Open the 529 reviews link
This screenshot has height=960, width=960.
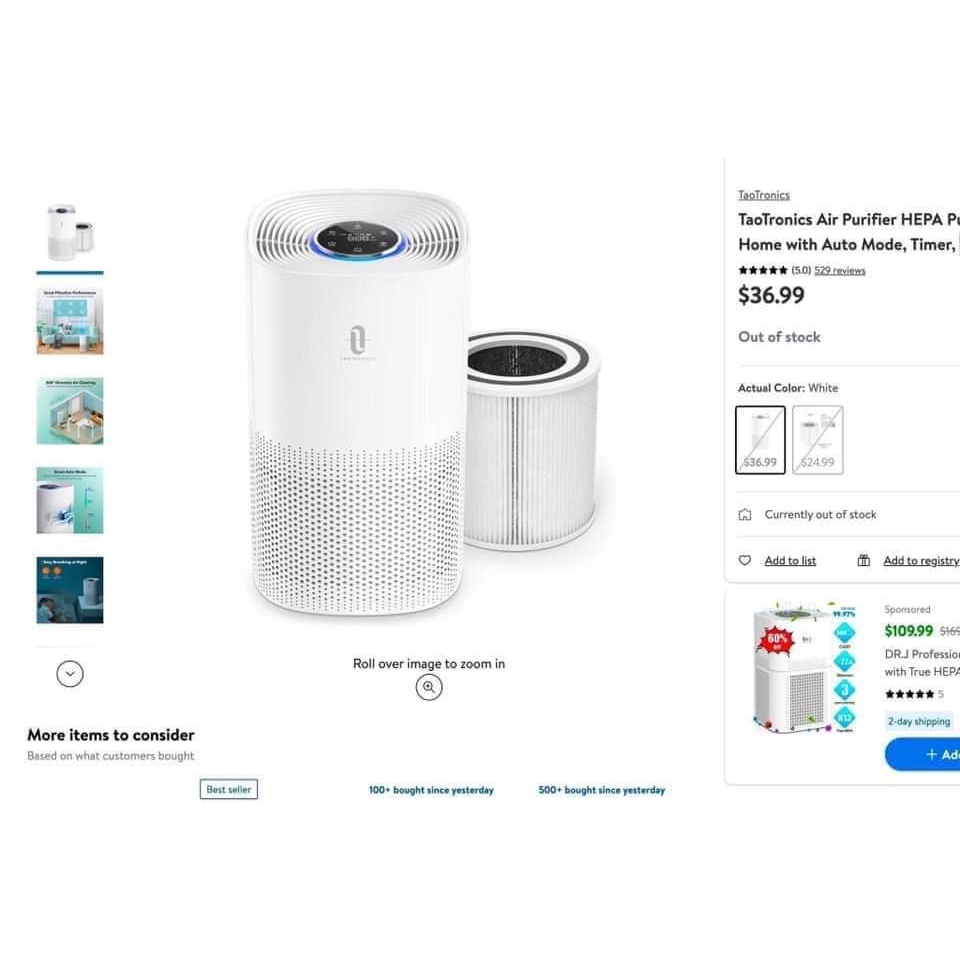[x=839, y=270]
